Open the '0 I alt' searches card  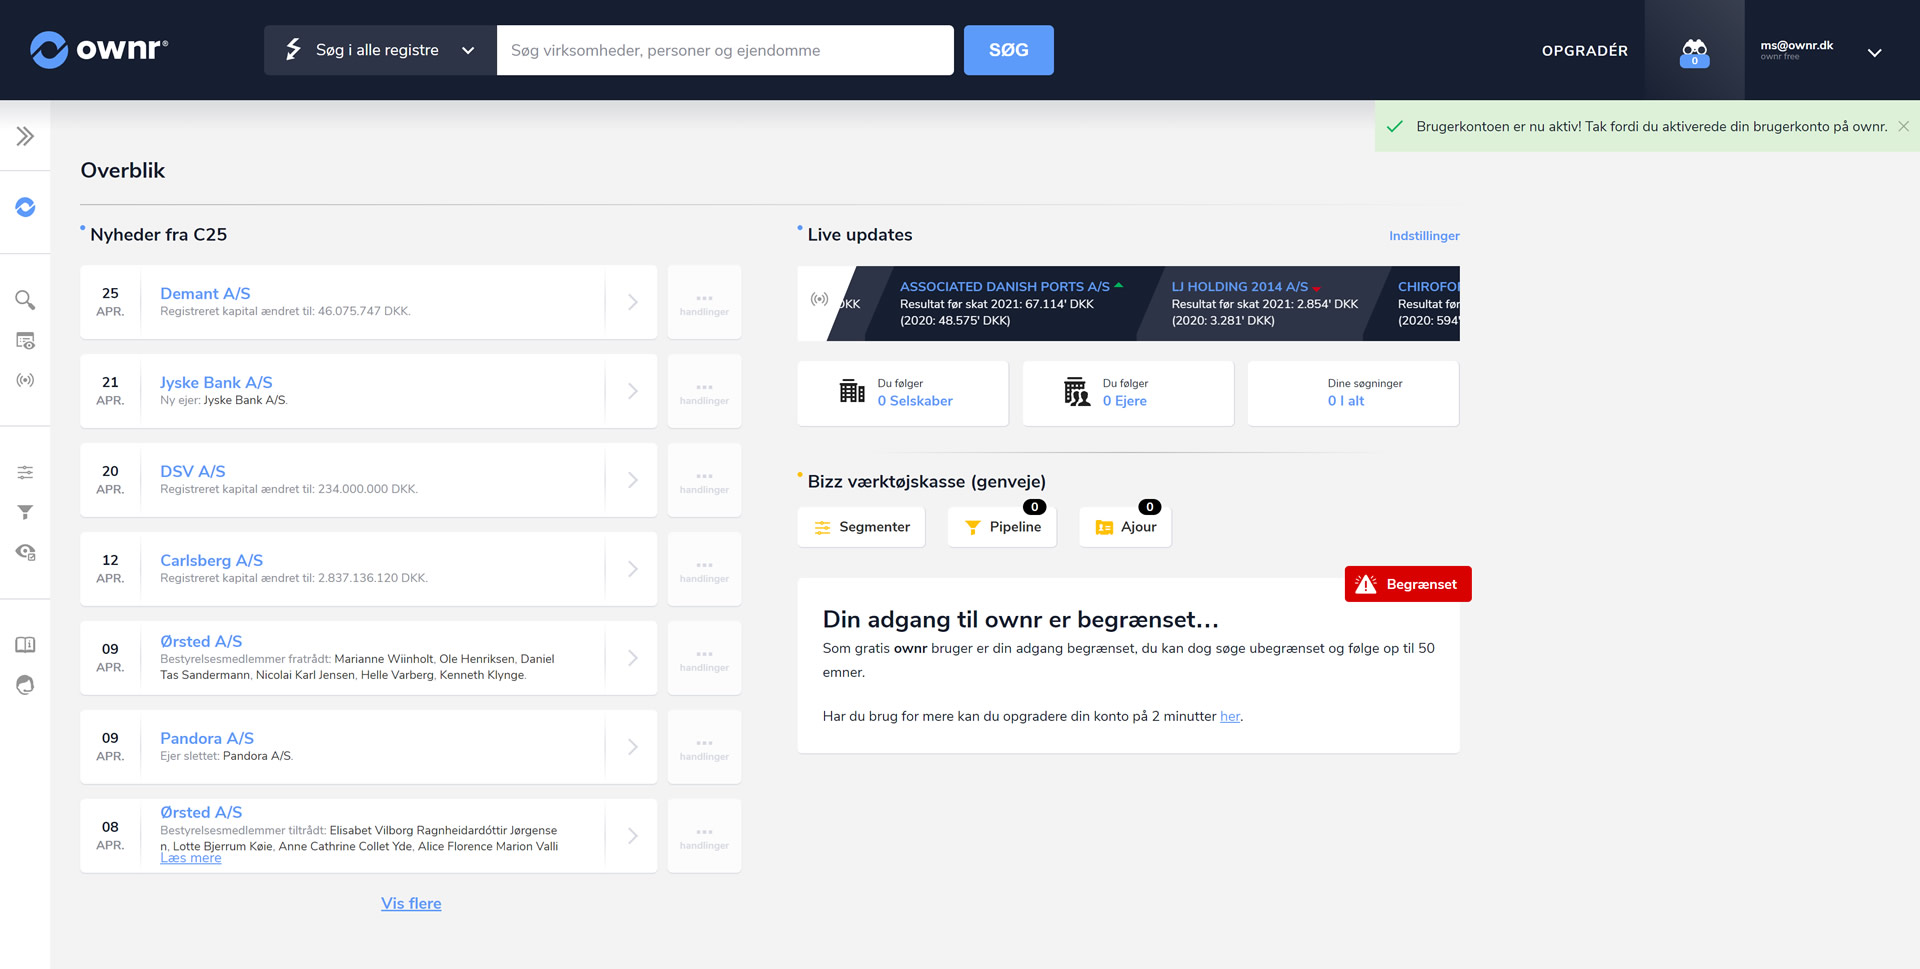pyautogui.click(x=1353, y=393)
